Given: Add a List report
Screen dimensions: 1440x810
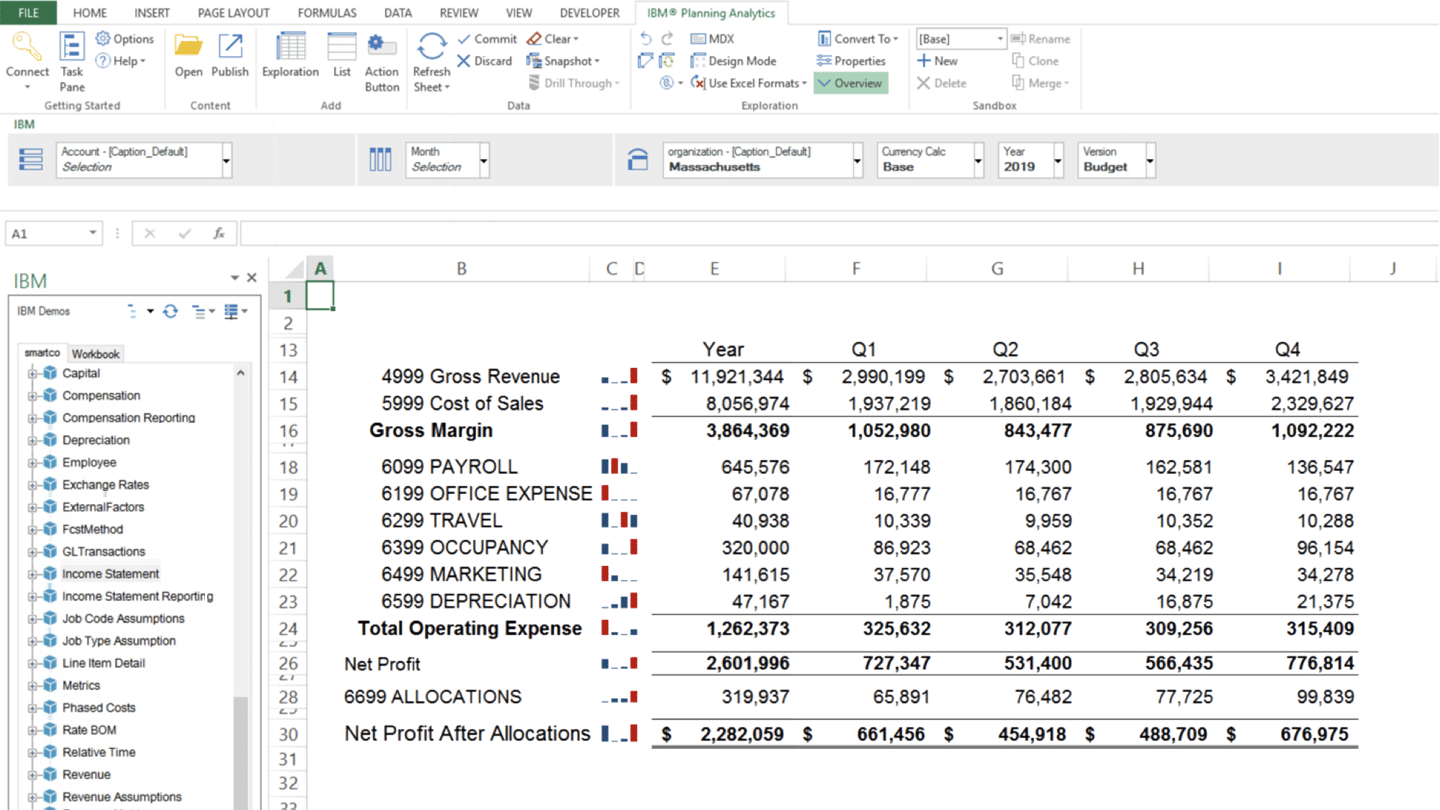Looking at the screenshot, I should (x=342, y=55).
